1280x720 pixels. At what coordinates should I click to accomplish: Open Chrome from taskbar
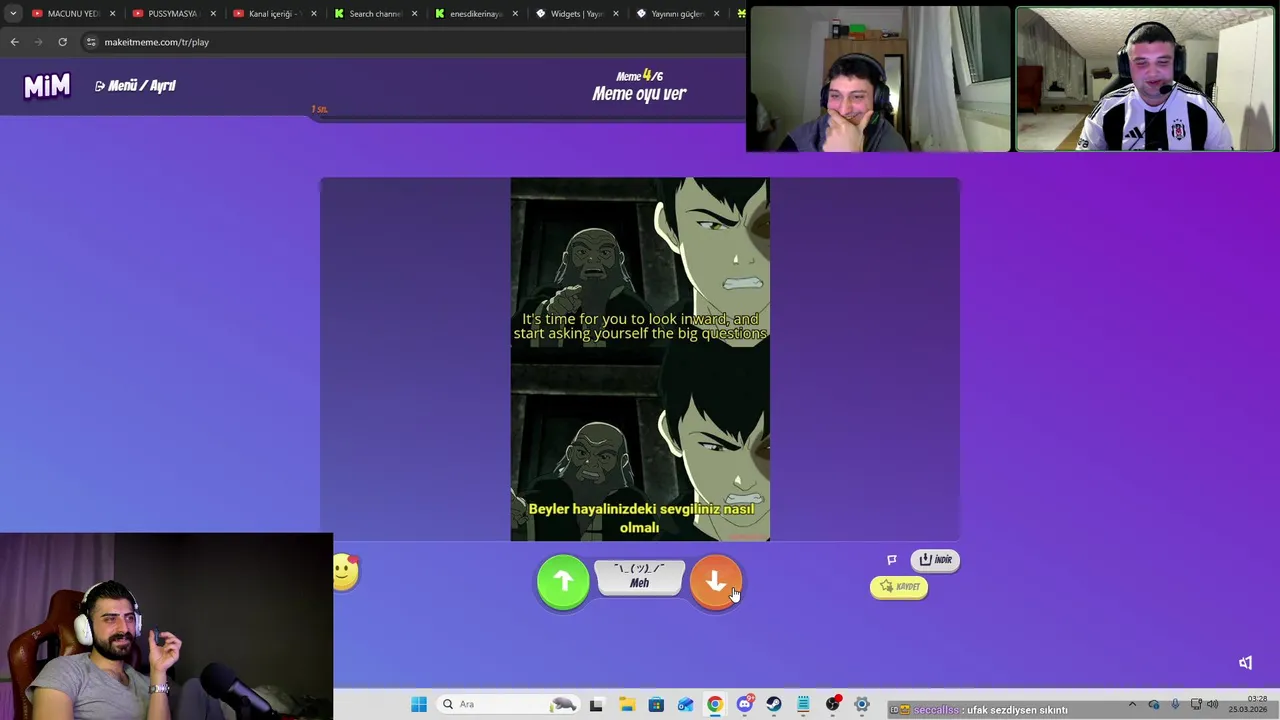point(715,704)
